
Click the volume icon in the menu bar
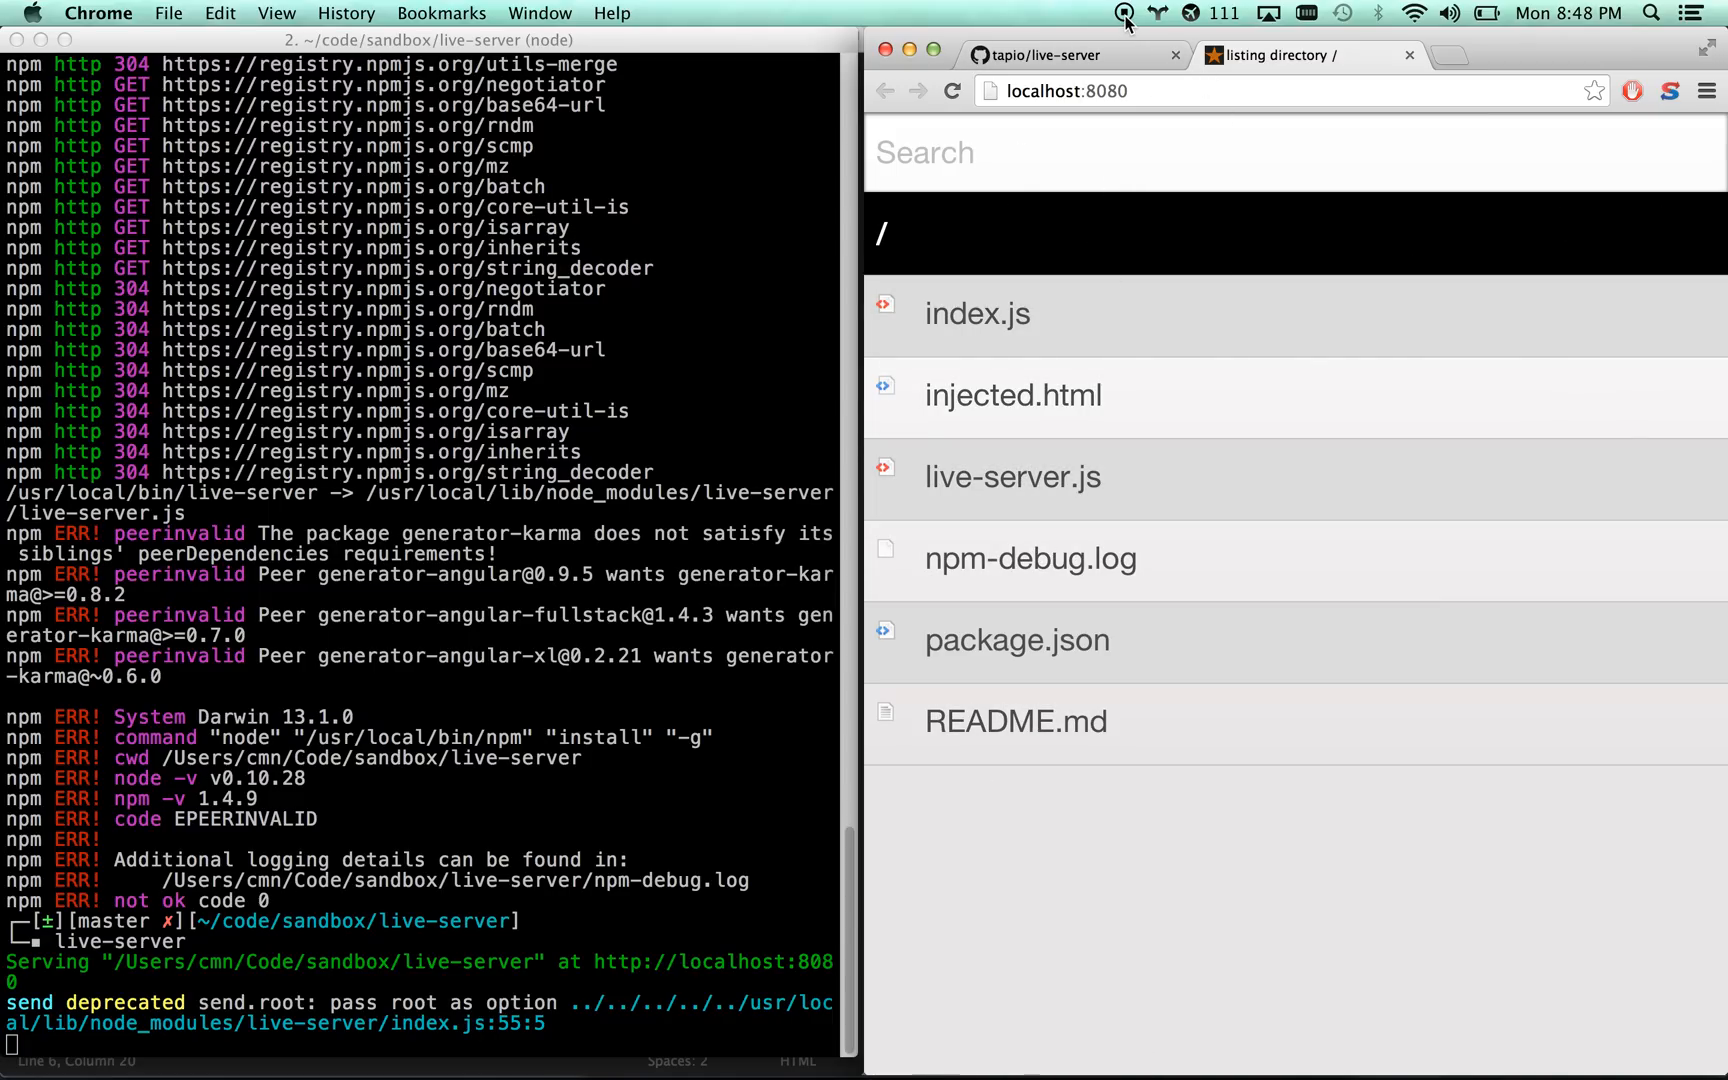pyautogui.click(x=1449, y=14)
